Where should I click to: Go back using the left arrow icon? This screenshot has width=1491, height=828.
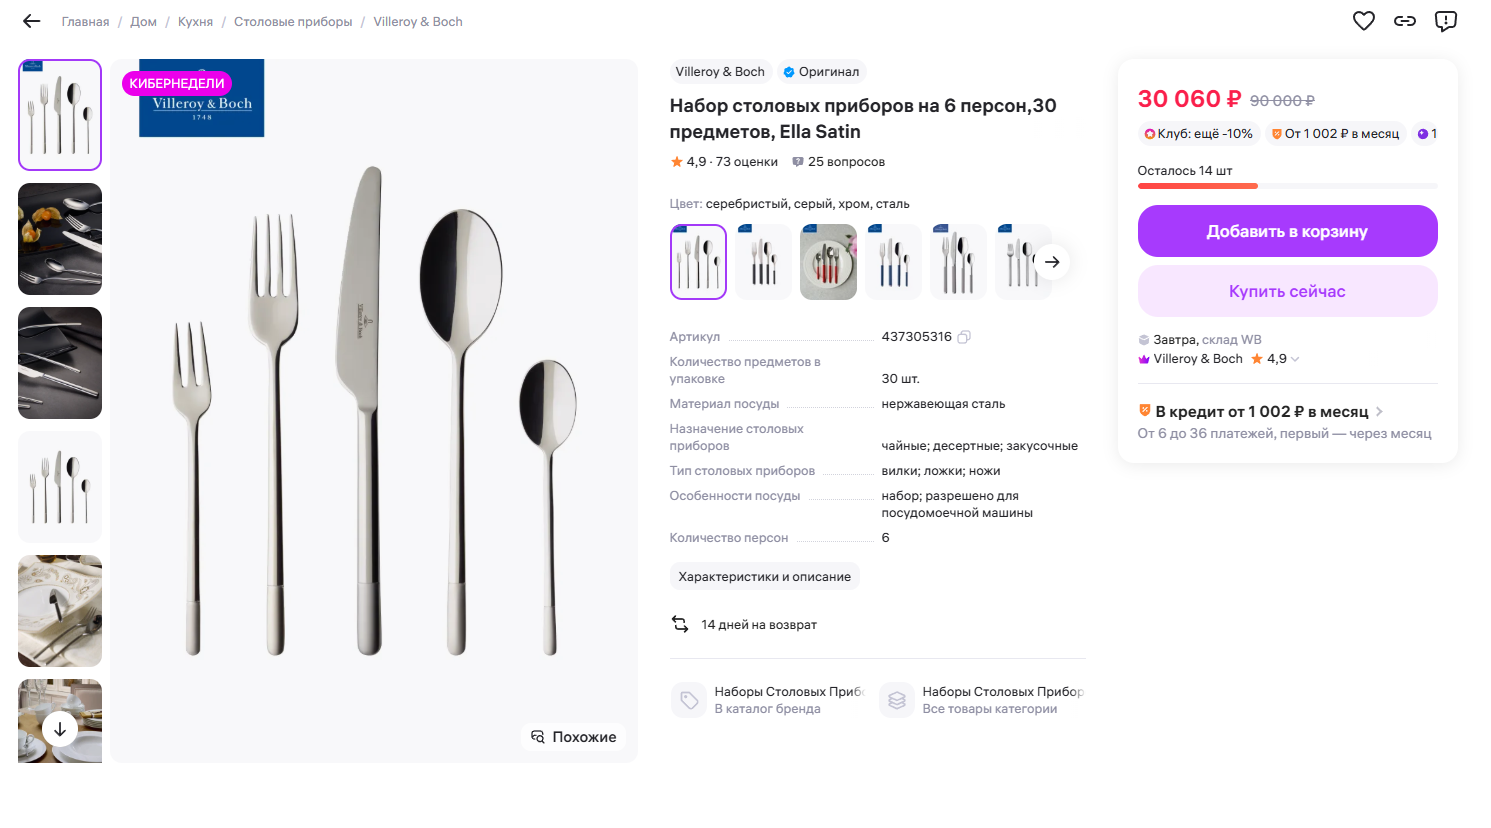[31, 21]
